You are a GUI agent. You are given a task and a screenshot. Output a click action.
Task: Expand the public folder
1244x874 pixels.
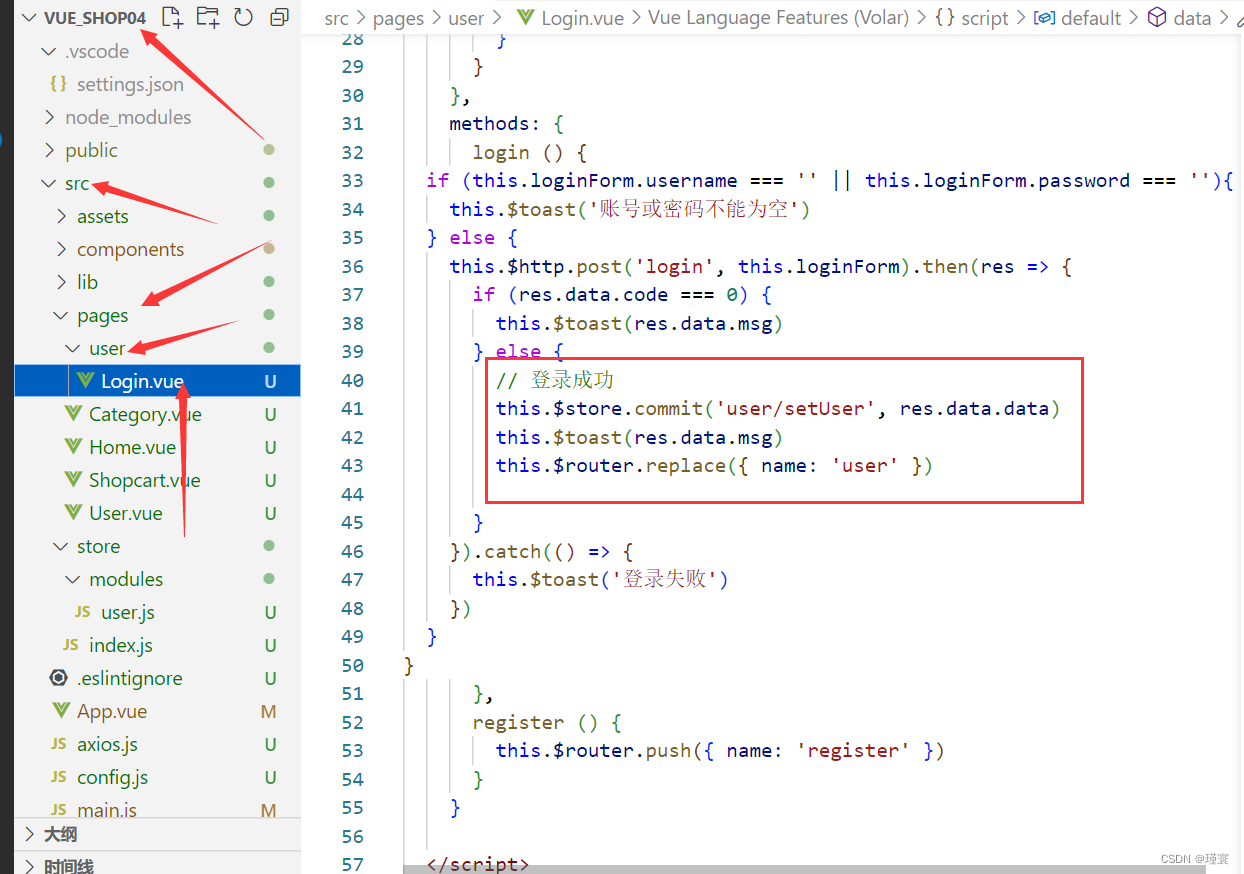49,150
